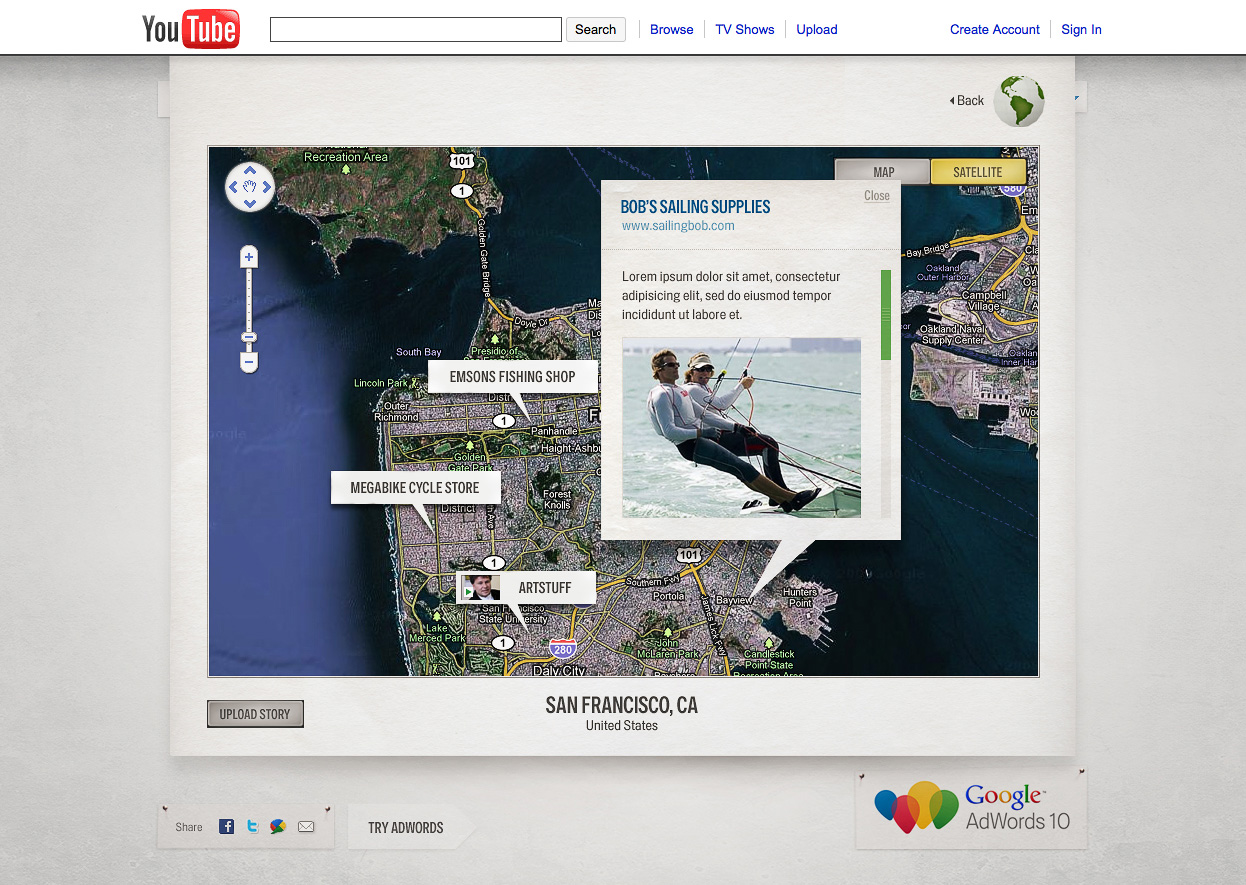Open the www.sailingbob.com link
The image size is (1246, 885).
click(x=678, y=226)
